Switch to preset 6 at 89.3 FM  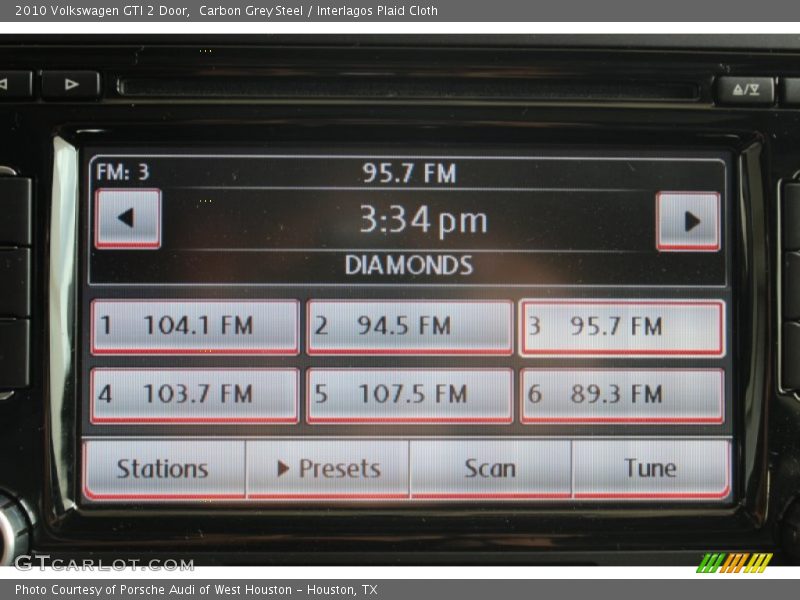622,395
